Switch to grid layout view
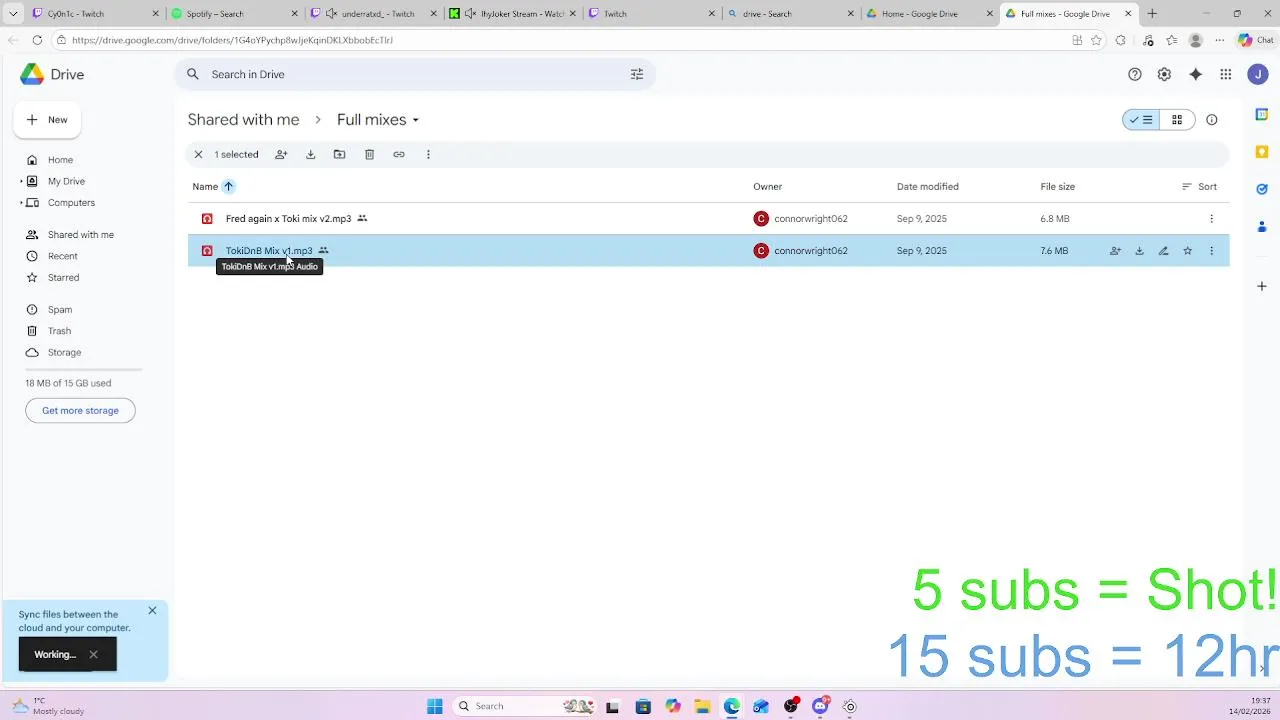Viewport: 1280px width, 720px height. [1177, 120]
